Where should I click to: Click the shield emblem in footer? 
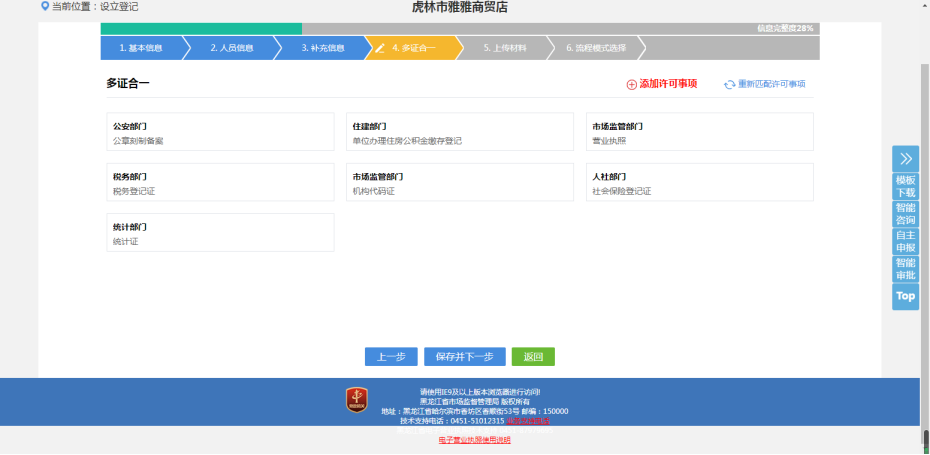click(x=356, y=400)
